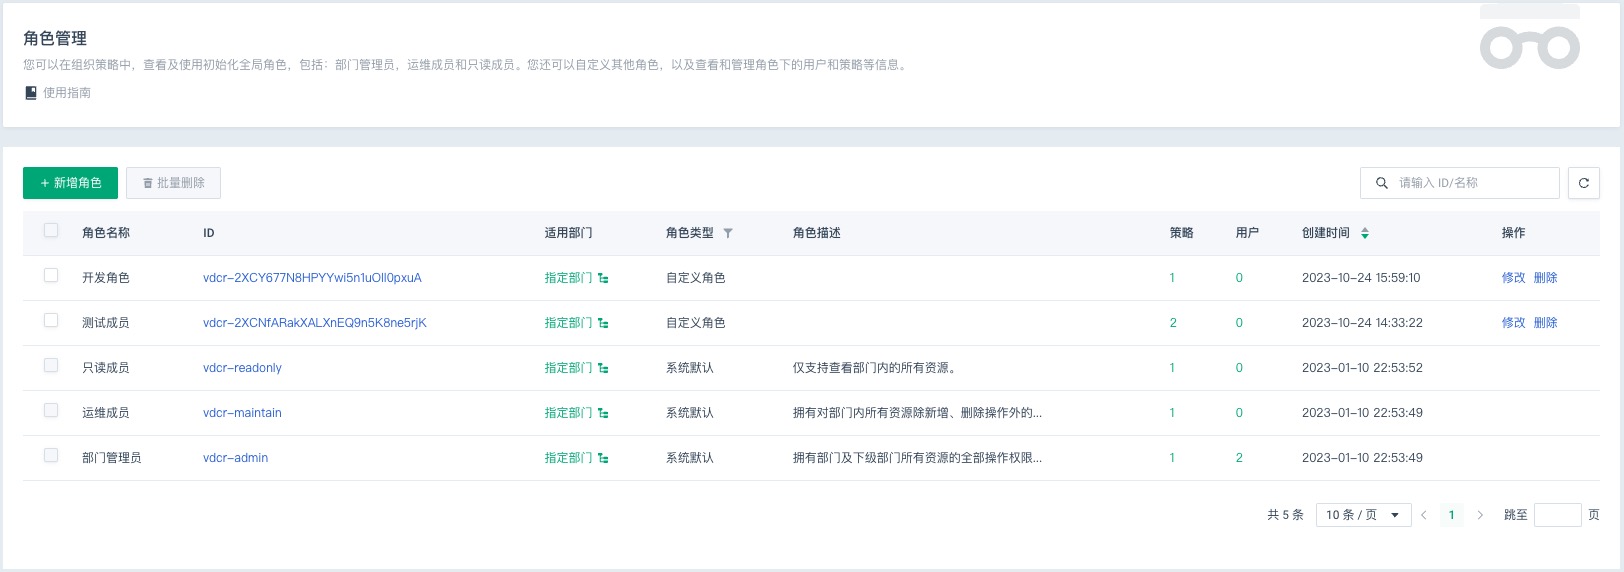Click 修改 for the 开发角色 row
The image size is (1624, 572).
[x=1513, y=278]
